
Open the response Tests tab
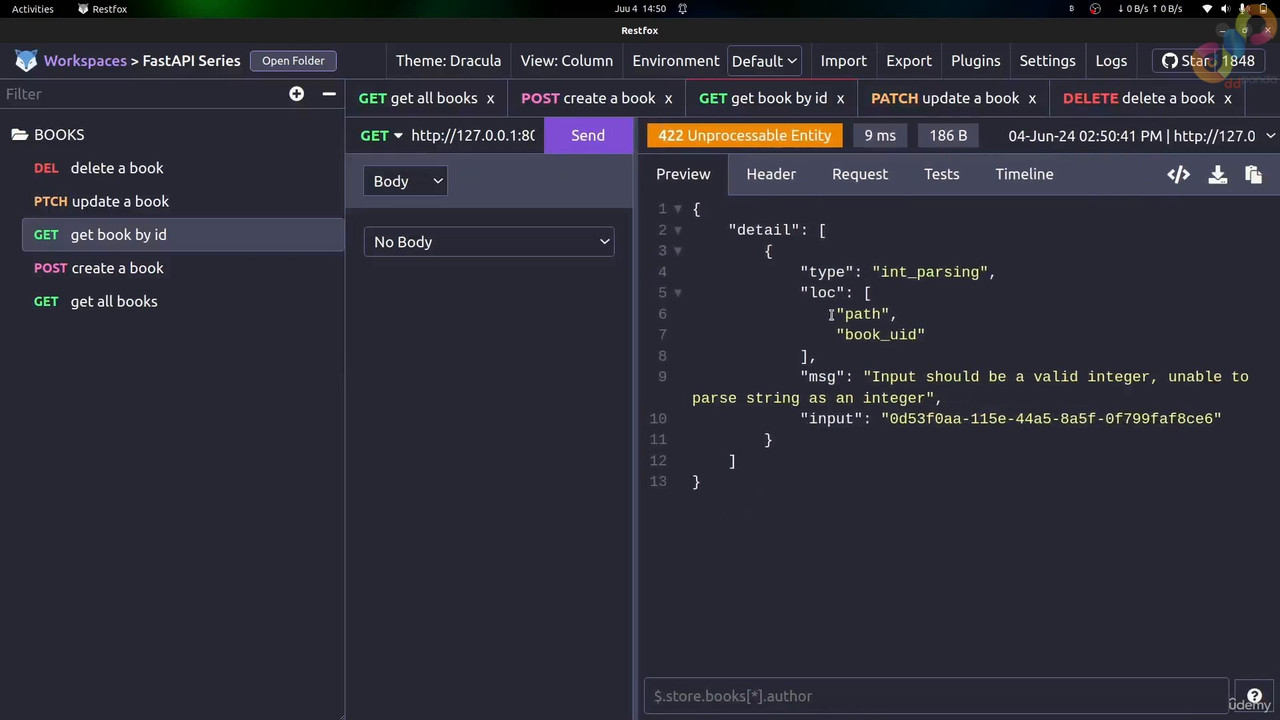point(941,174)
